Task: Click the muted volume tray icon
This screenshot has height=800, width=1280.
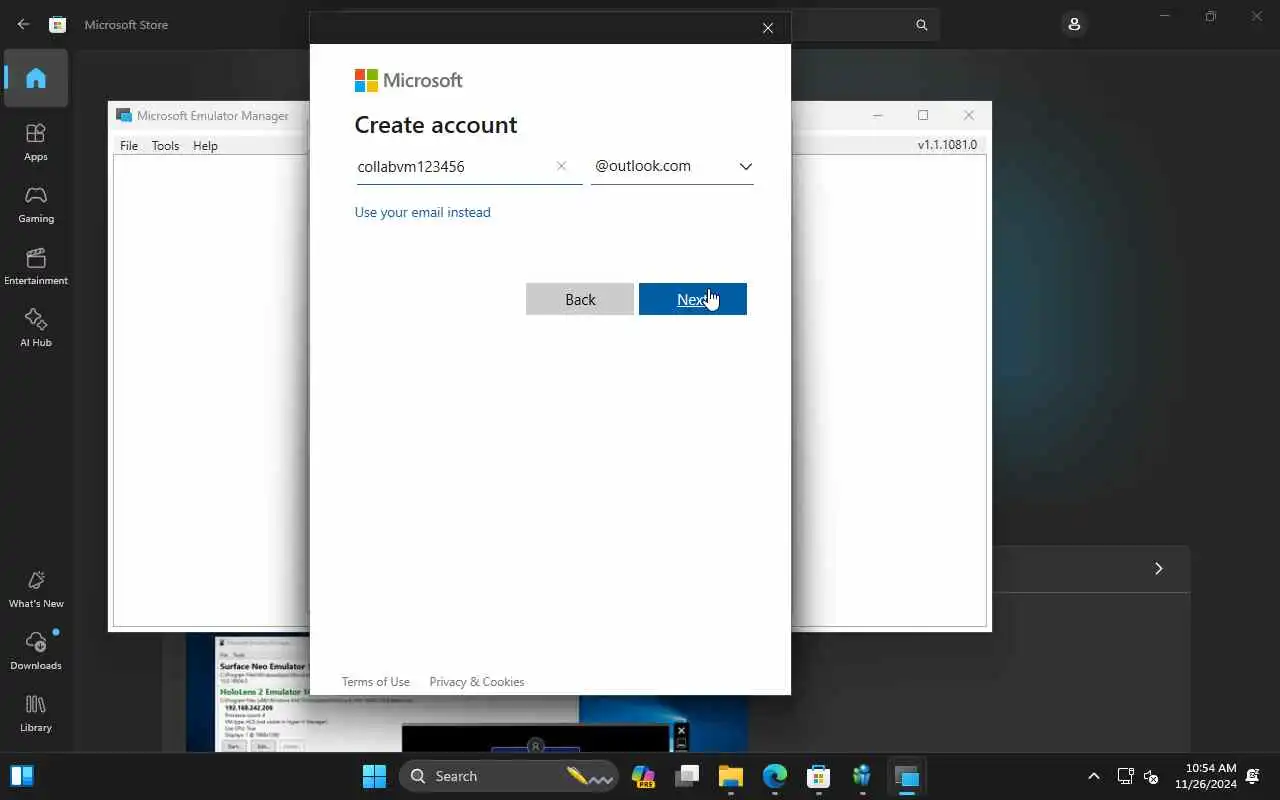Action: pos(1150,776)
